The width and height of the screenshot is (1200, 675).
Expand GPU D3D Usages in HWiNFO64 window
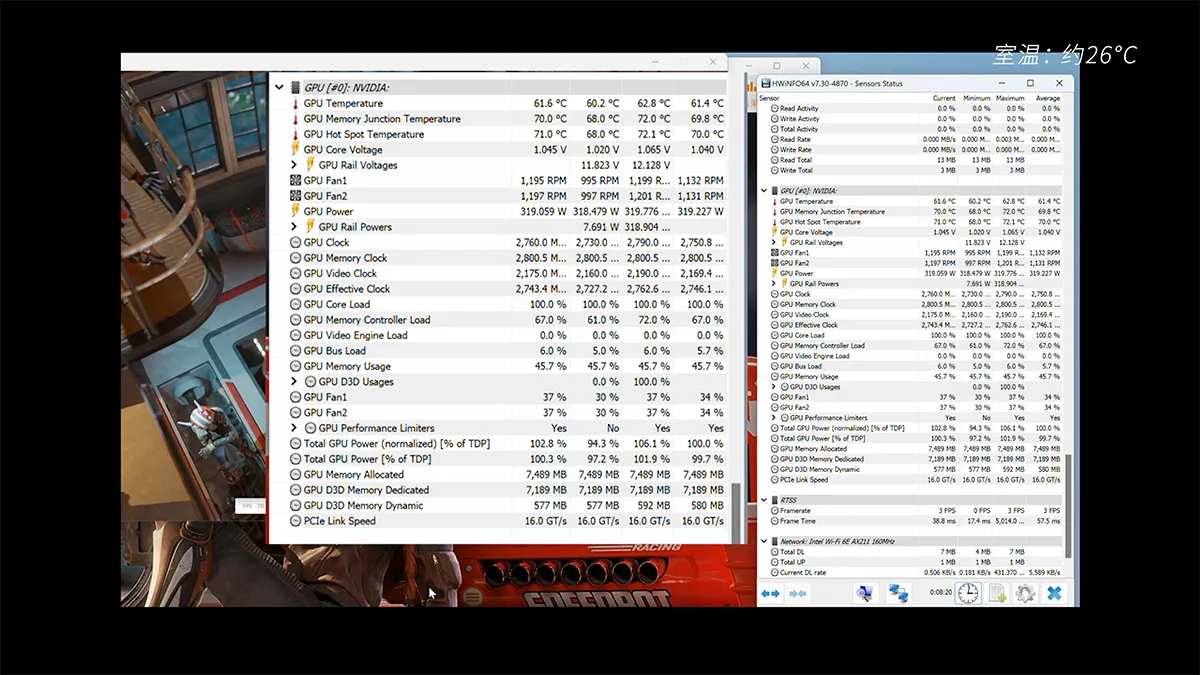click(774, 387)
